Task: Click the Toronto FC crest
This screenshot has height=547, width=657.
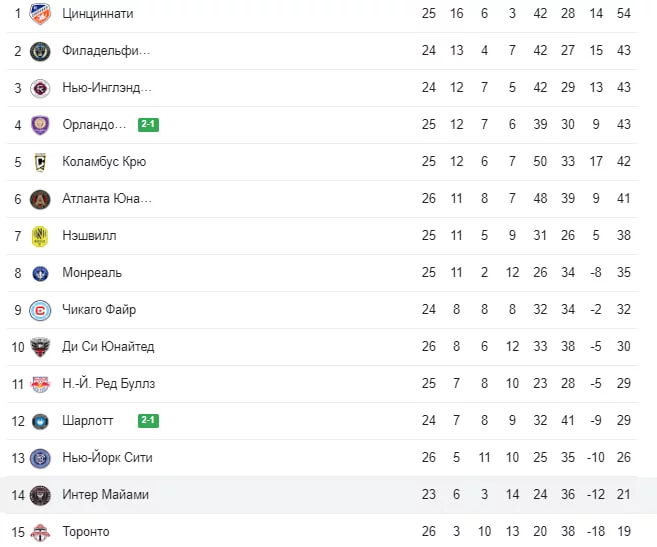Action: point(40,532)
